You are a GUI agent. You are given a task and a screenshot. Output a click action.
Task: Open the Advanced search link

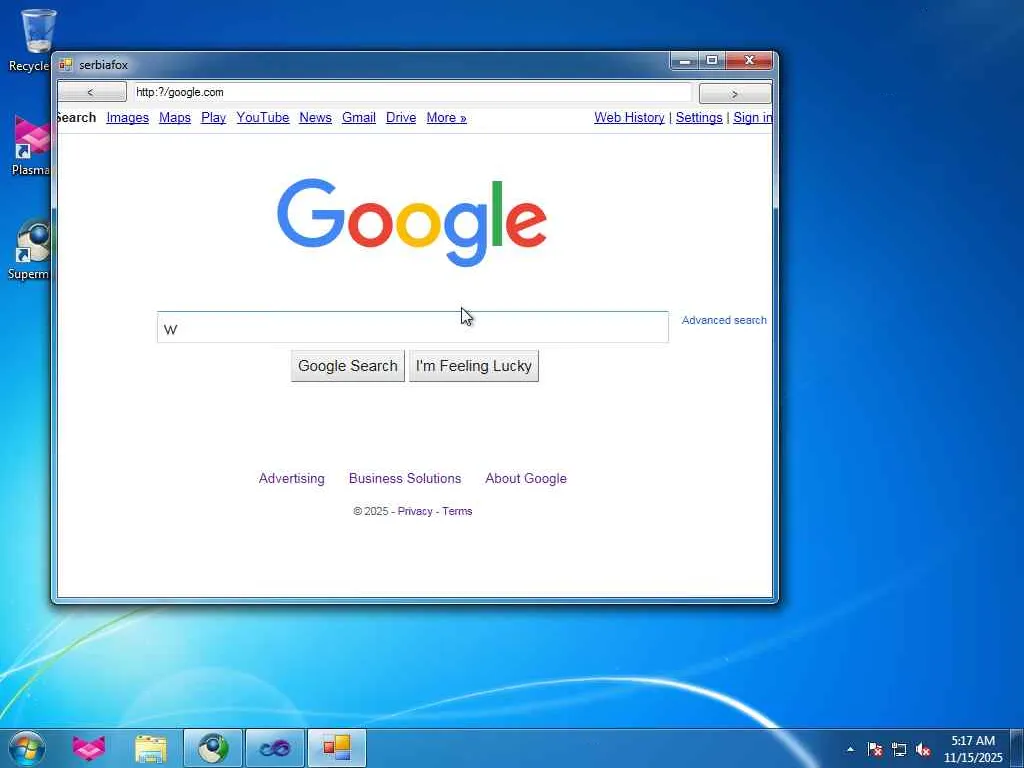(724, 320)
